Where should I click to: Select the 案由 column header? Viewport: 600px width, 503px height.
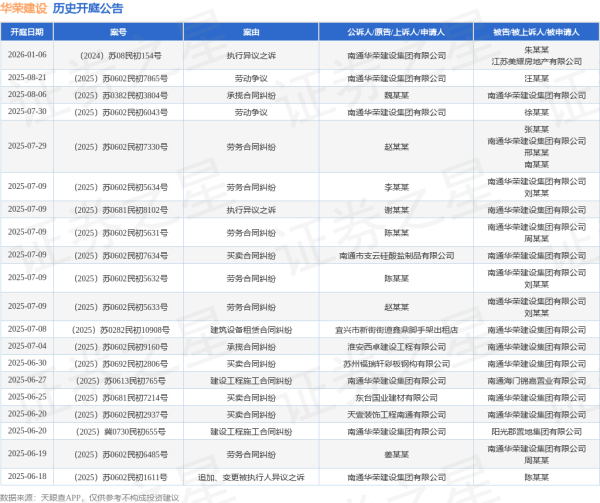tap(251, 32)
